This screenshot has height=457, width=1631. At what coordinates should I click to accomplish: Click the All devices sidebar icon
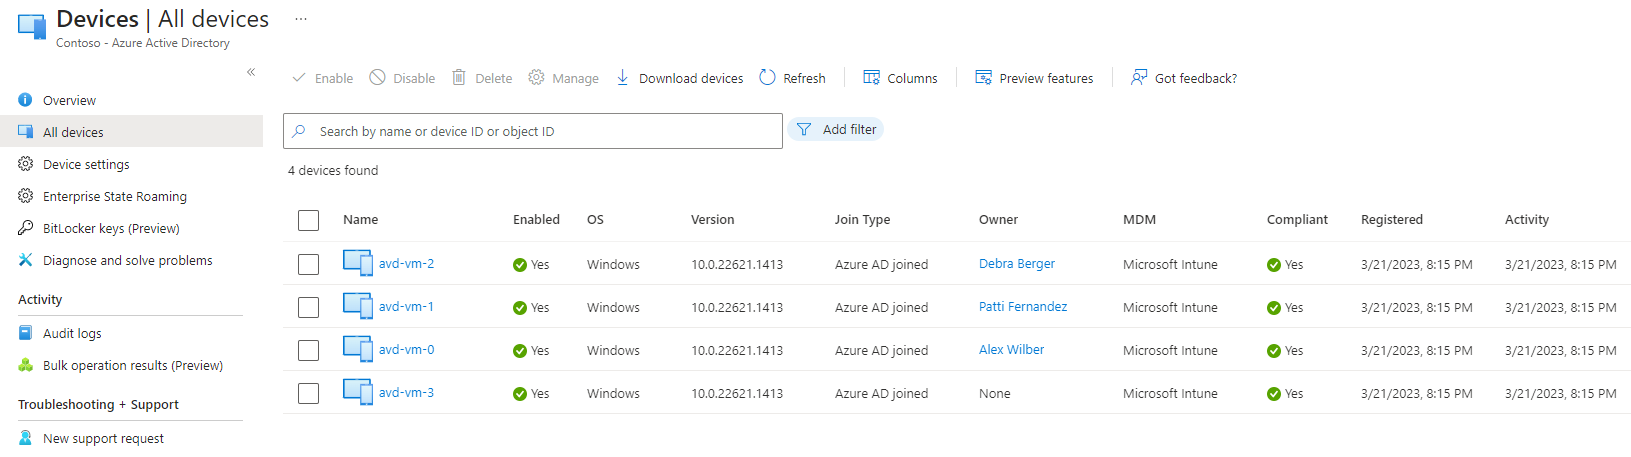(26, 132)
